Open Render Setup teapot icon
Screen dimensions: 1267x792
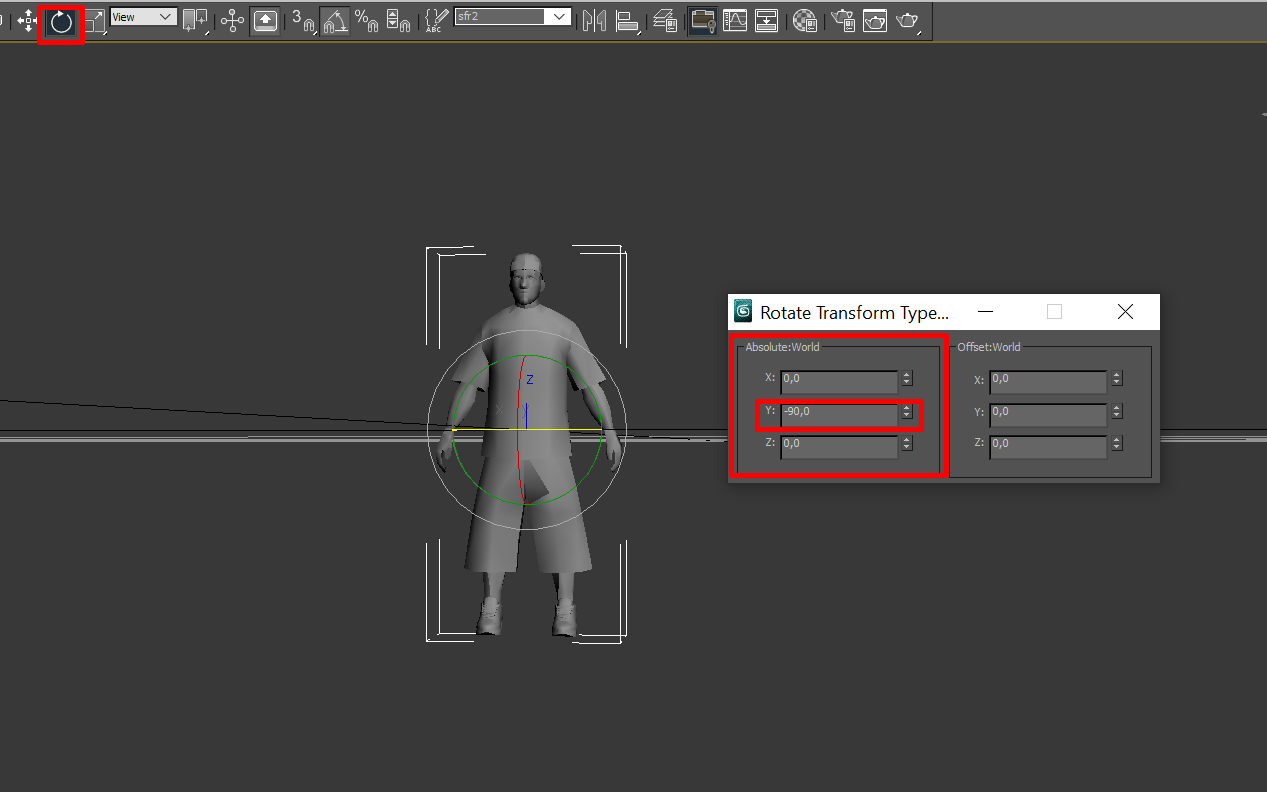click(843, 20)
